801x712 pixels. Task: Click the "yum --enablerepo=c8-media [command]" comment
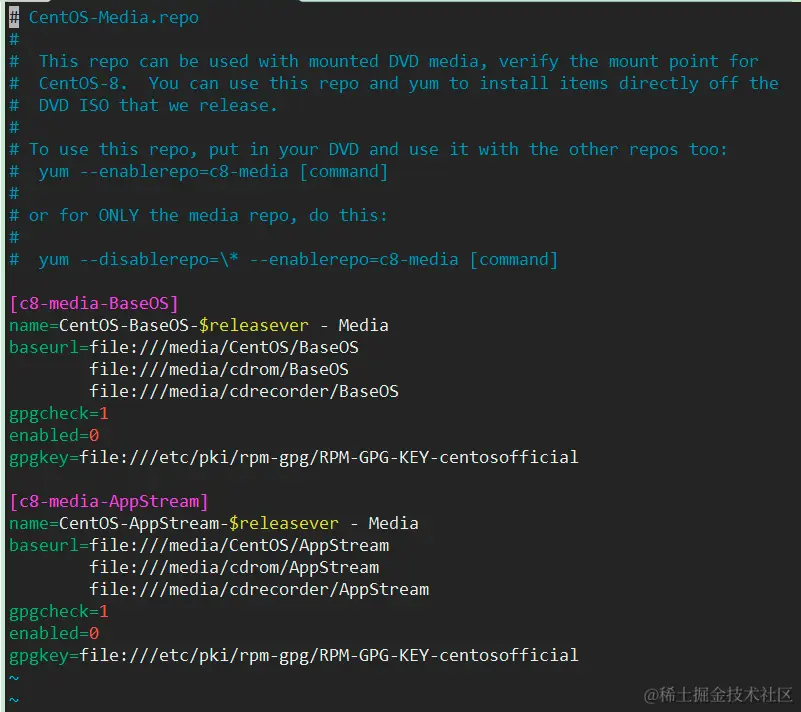pyautogui.click(x=214, y=172)
